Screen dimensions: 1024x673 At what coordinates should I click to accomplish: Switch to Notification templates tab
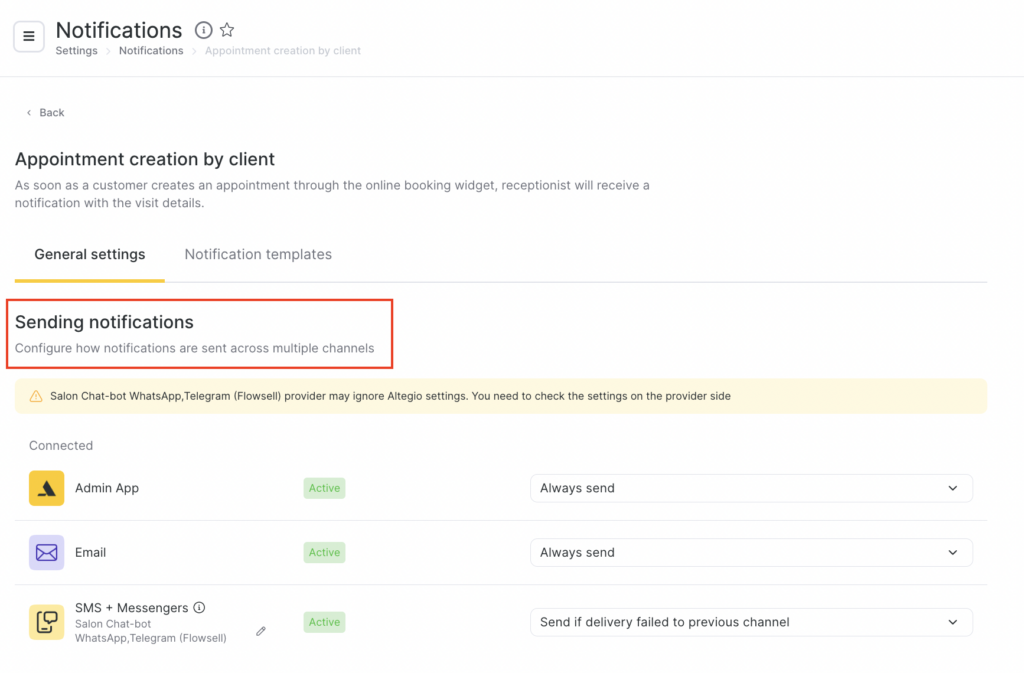coord(258,254)
